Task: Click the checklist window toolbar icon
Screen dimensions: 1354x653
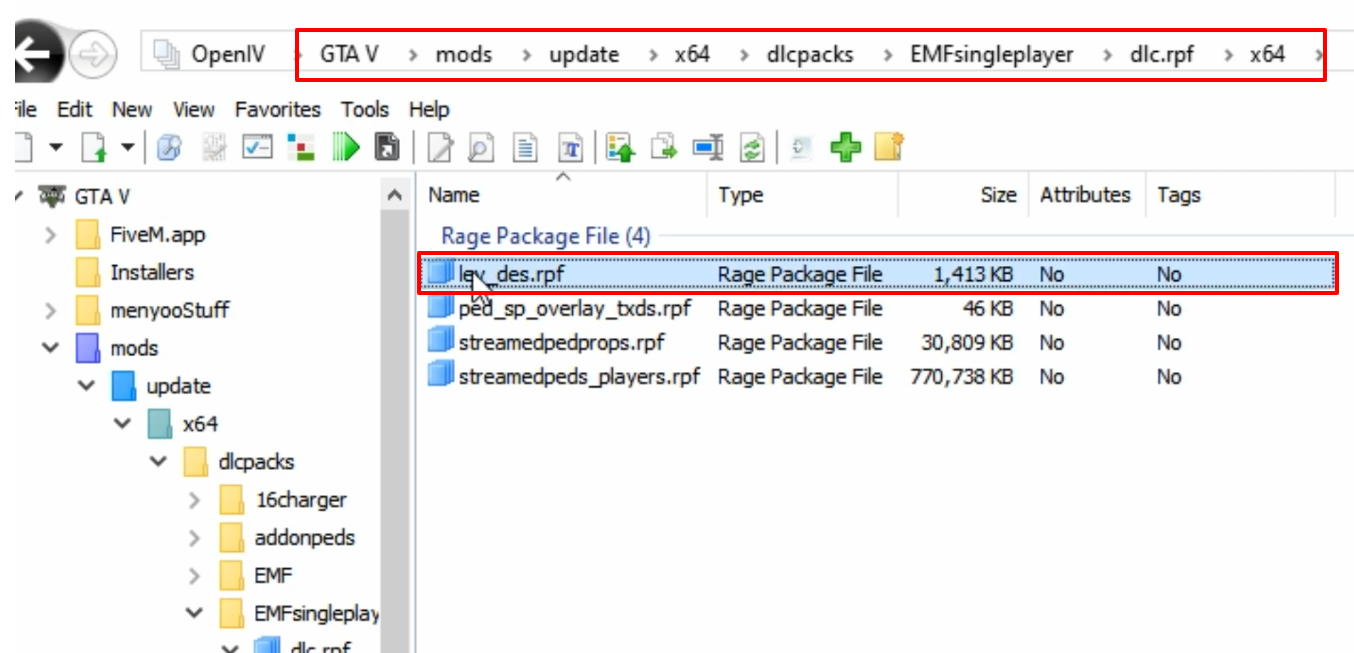Action: (x=257, y=148)
